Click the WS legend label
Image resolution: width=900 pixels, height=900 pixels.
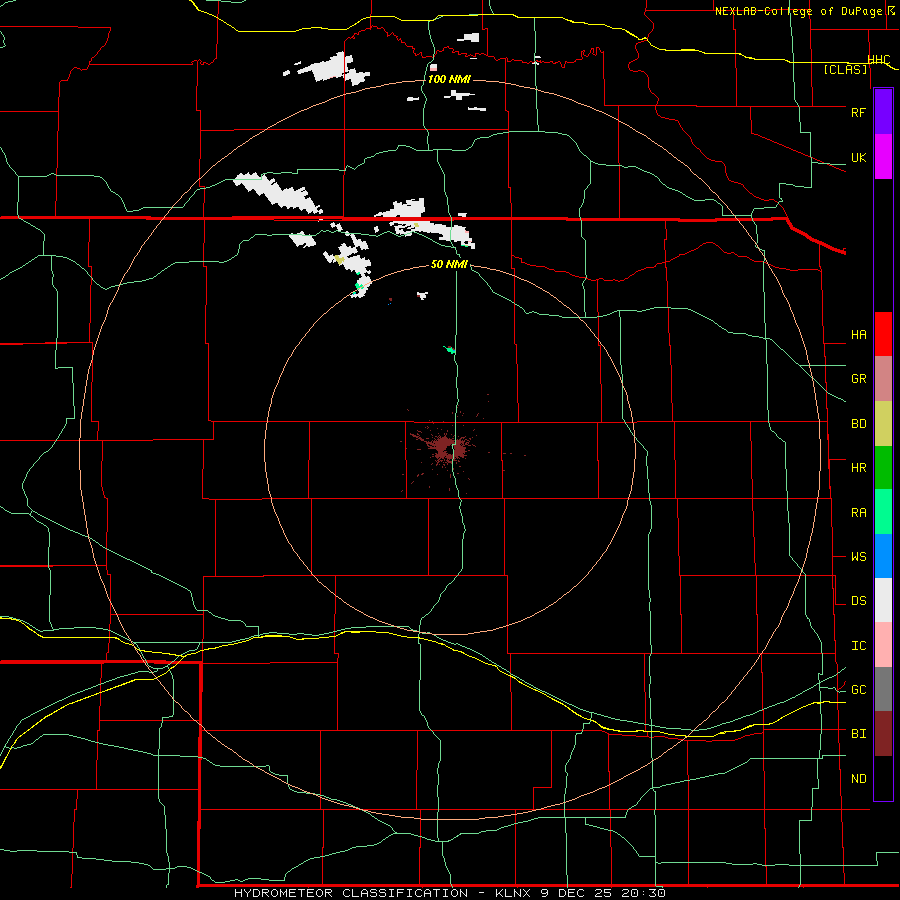(x=858, y=556)
